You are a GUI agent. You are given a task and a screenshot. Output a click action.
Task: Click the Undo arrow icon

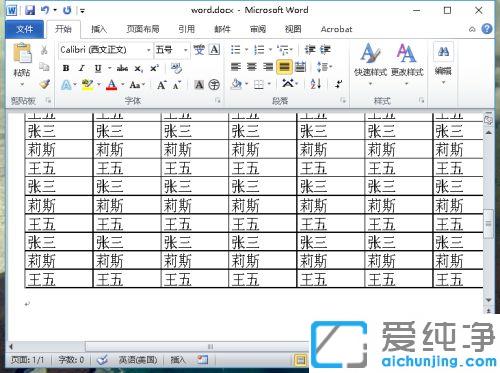(x=45, y=10)
